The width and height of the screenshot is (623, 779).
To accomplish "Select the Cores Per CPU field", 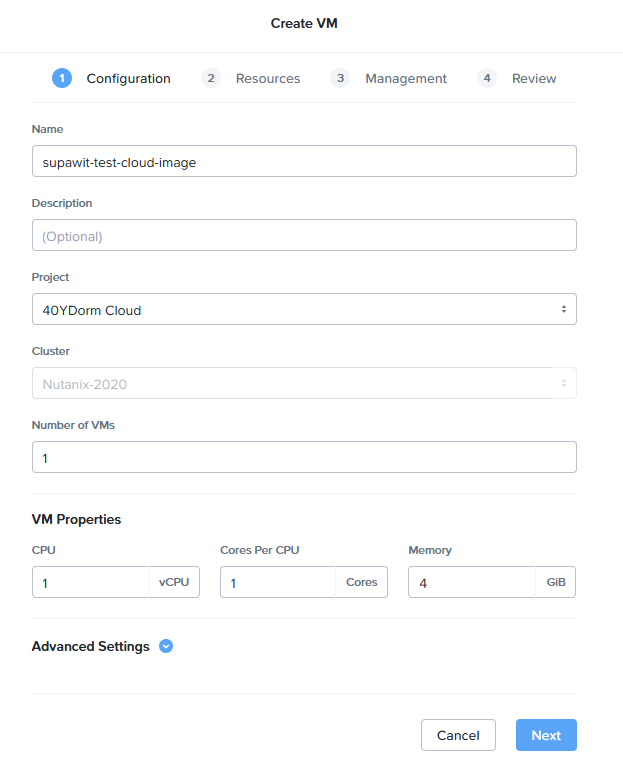I will 278,582.
